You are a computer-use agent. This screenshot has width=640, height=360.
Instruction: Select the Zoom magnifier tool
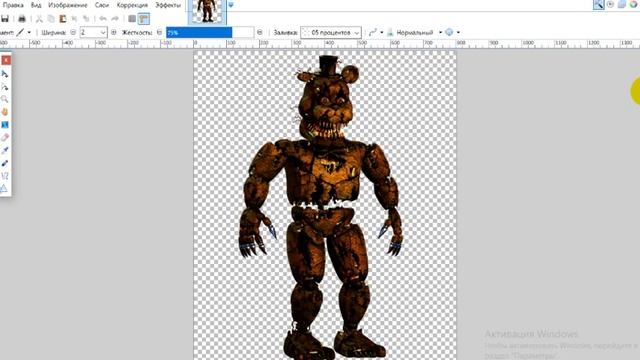[5, 99]
